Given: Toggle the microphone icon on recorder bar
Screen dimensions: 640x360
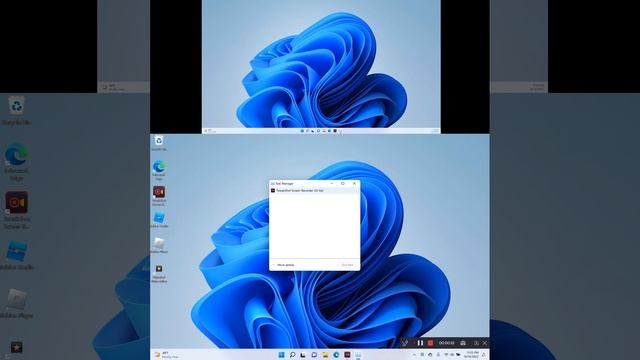Looking at the screenshot, I should (x=405, y=343).
